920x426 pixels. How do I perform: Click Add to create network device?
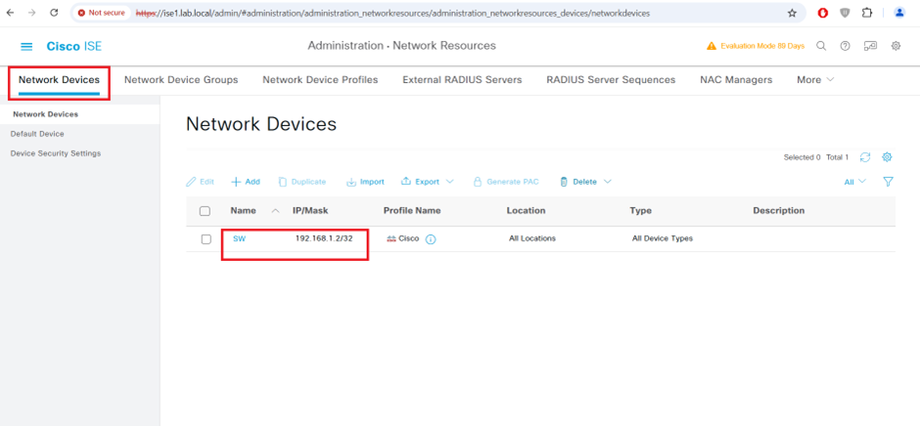[246, 182]
